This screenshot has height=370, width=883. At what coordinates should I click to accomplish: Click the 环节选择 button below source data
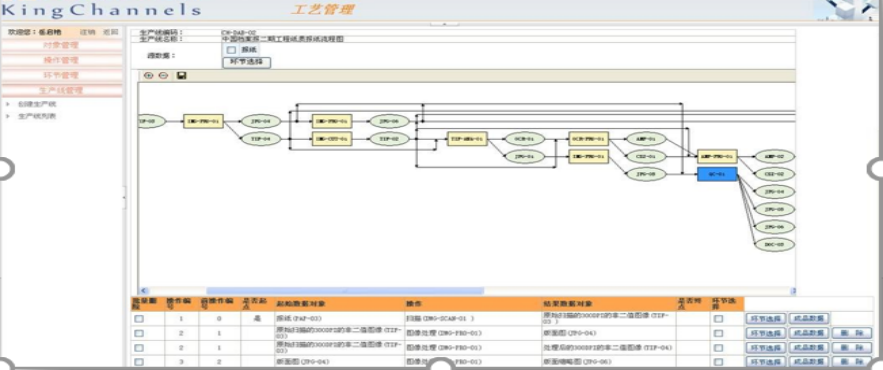(x=247, y=63)
